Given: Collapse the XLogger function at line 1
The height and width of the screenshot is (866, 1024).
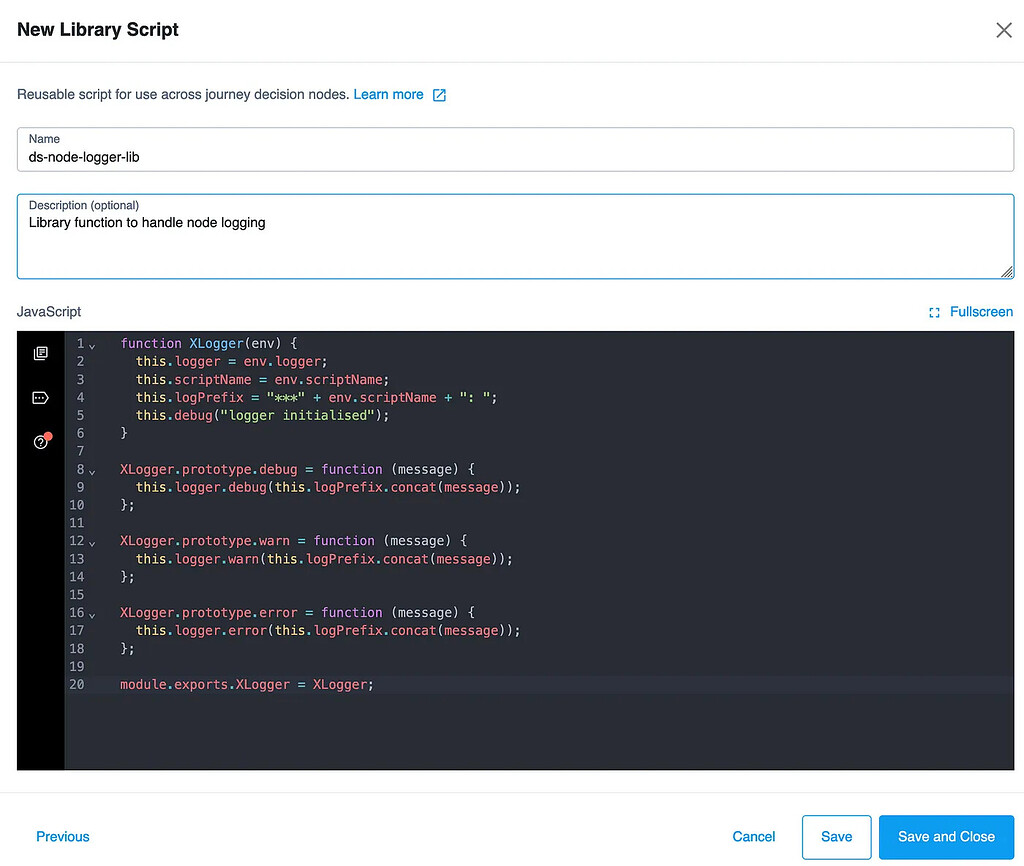Looking at the screenshot, I should coord(93,343).
